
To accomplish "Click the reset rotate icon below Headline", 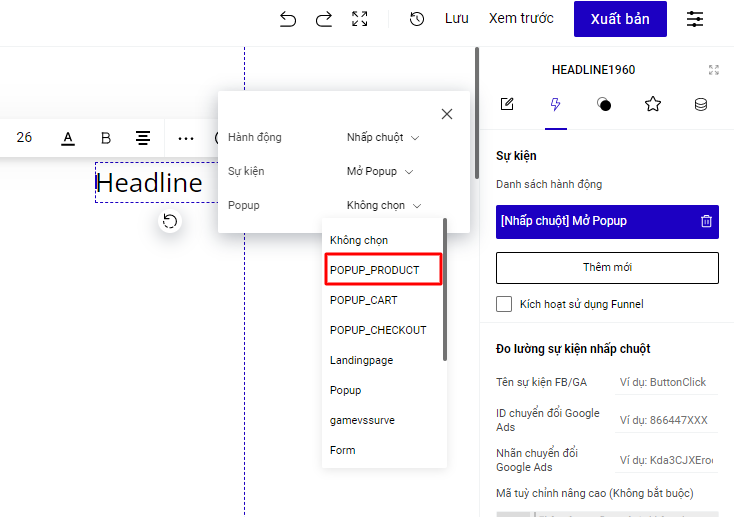I will pos(170,221).
